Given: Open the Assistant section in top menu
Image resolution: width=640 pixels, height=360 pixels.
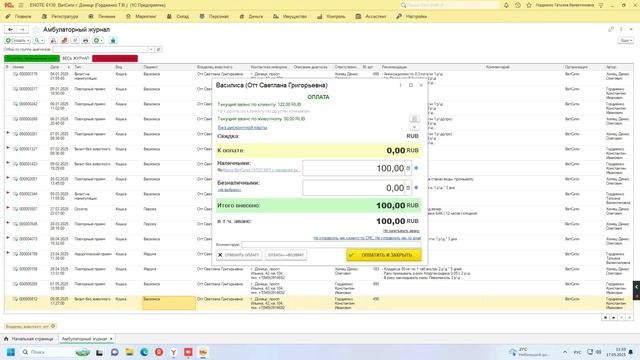Looking at the screenshot, I should (x=371, y=17).
